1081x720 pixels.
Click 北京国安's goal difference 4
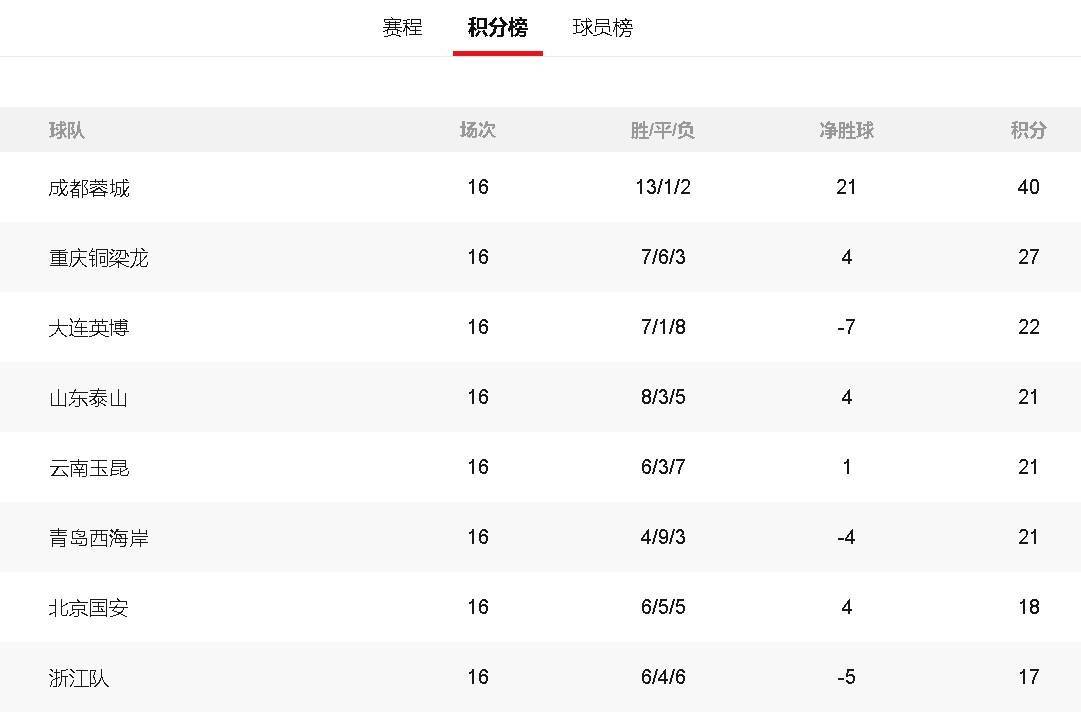(847, 607)
